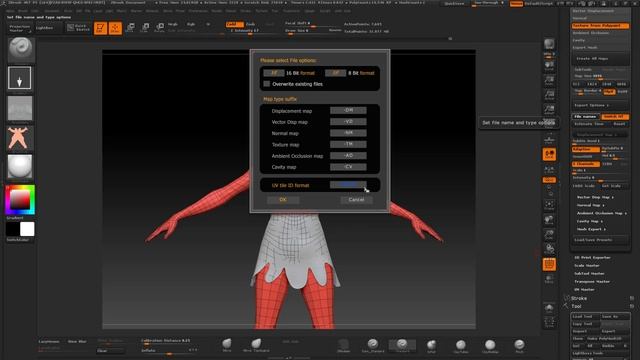This screenshot has height=360, width=640.
Task: Open the material sphere selector
Action: click(20, 166)
